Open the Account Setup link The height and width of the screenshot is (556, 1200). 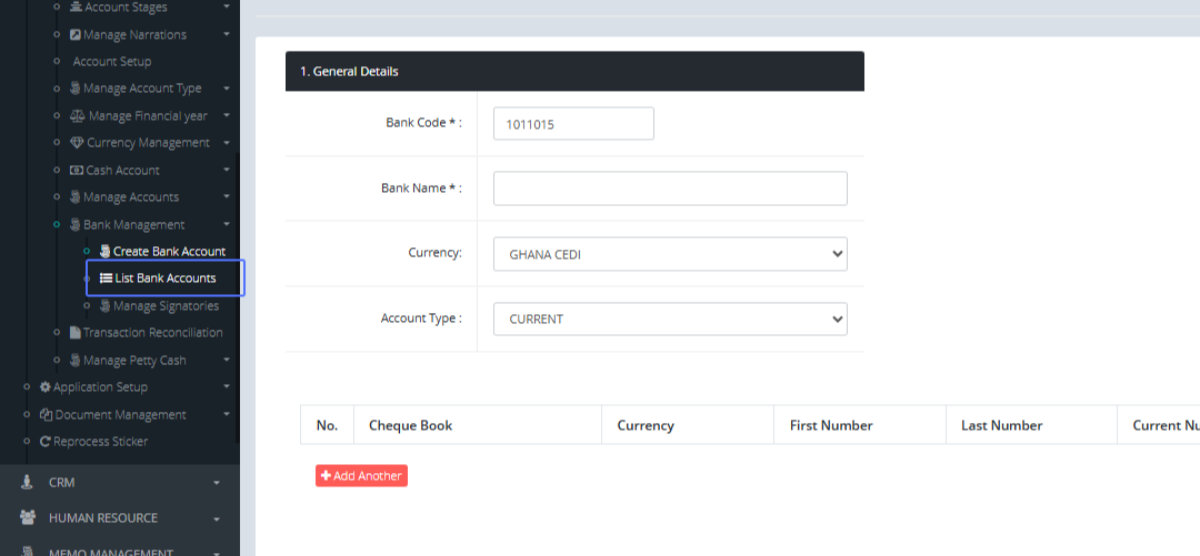(x=112, y=61)
